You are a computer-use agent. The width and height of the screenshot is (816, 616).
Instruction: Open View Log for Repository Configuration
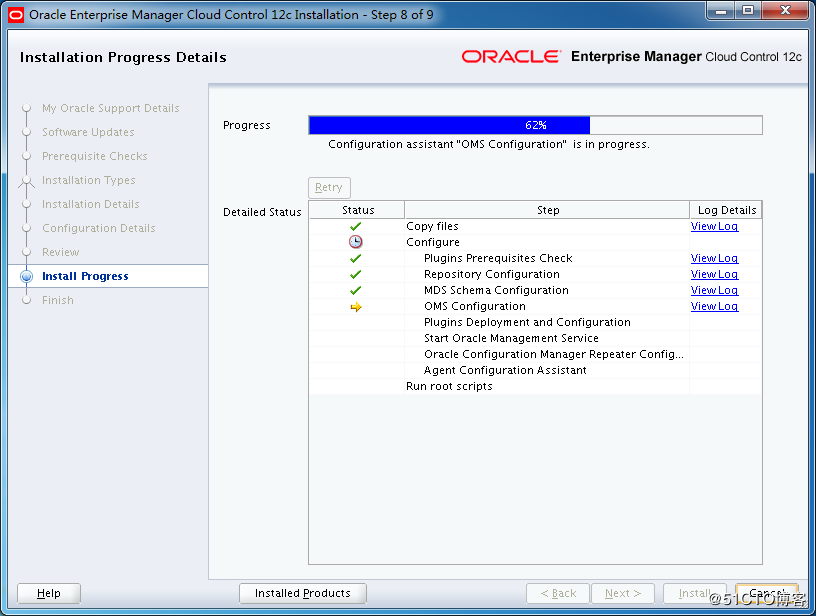click(714, 274)
